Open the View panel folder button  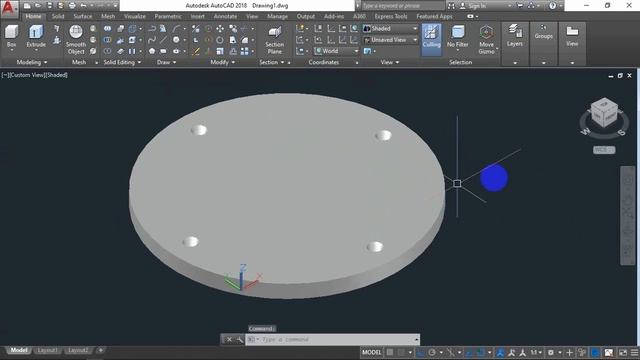[x=572, y=36]
